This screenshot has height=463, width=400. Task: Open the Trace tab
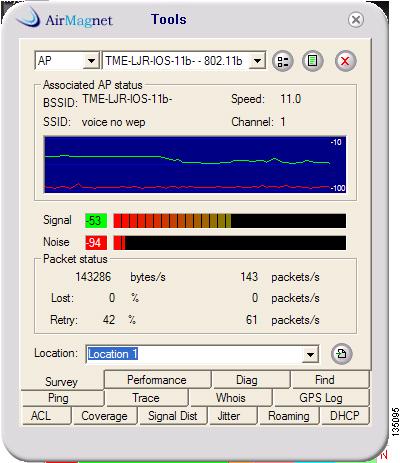pos(146,398)
